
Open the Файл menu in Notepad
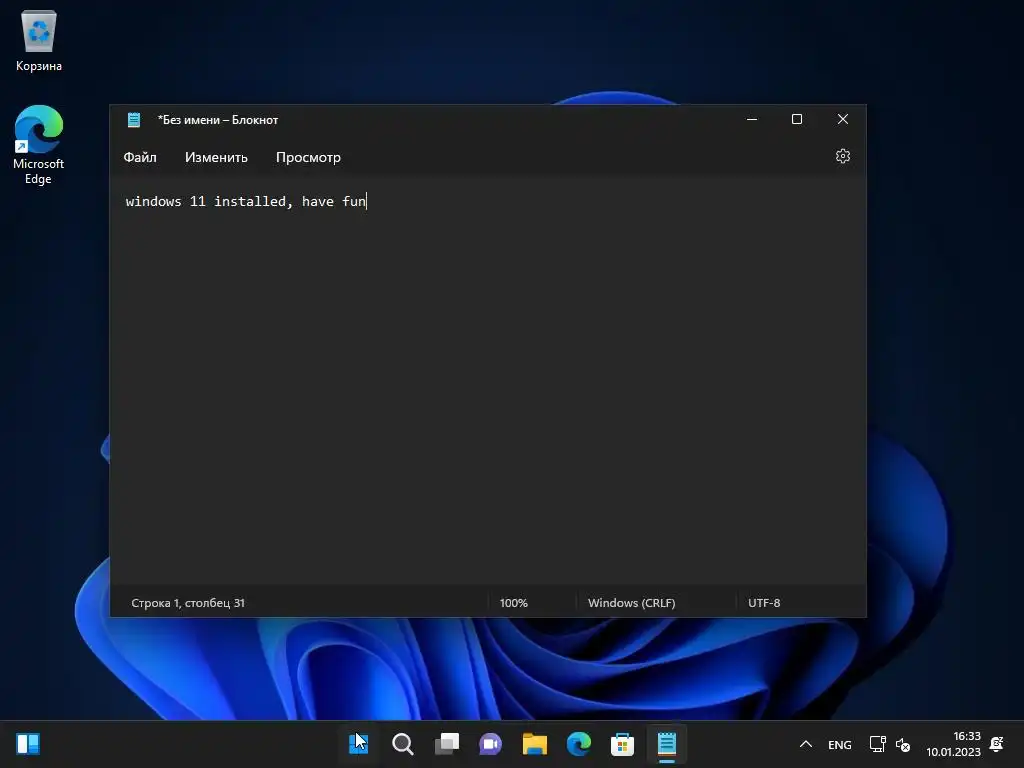click(140, 157)
